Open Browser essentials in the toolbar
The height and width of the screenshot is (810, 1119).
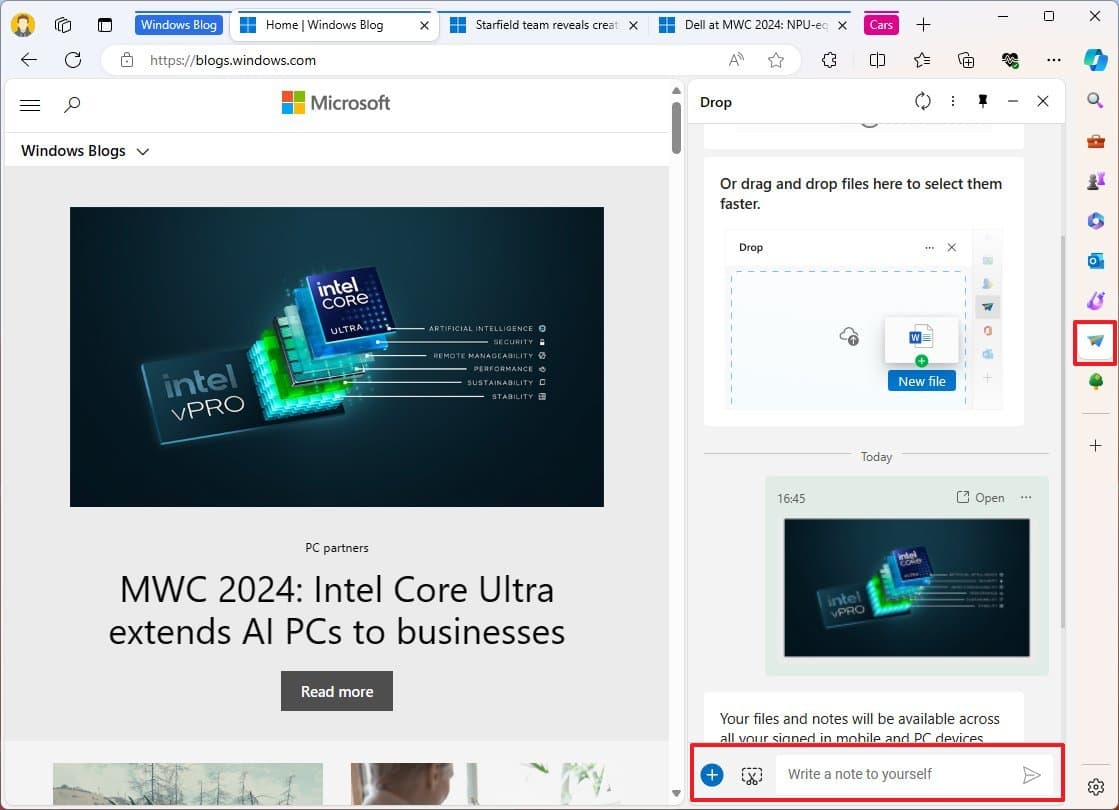(1010, 60)
